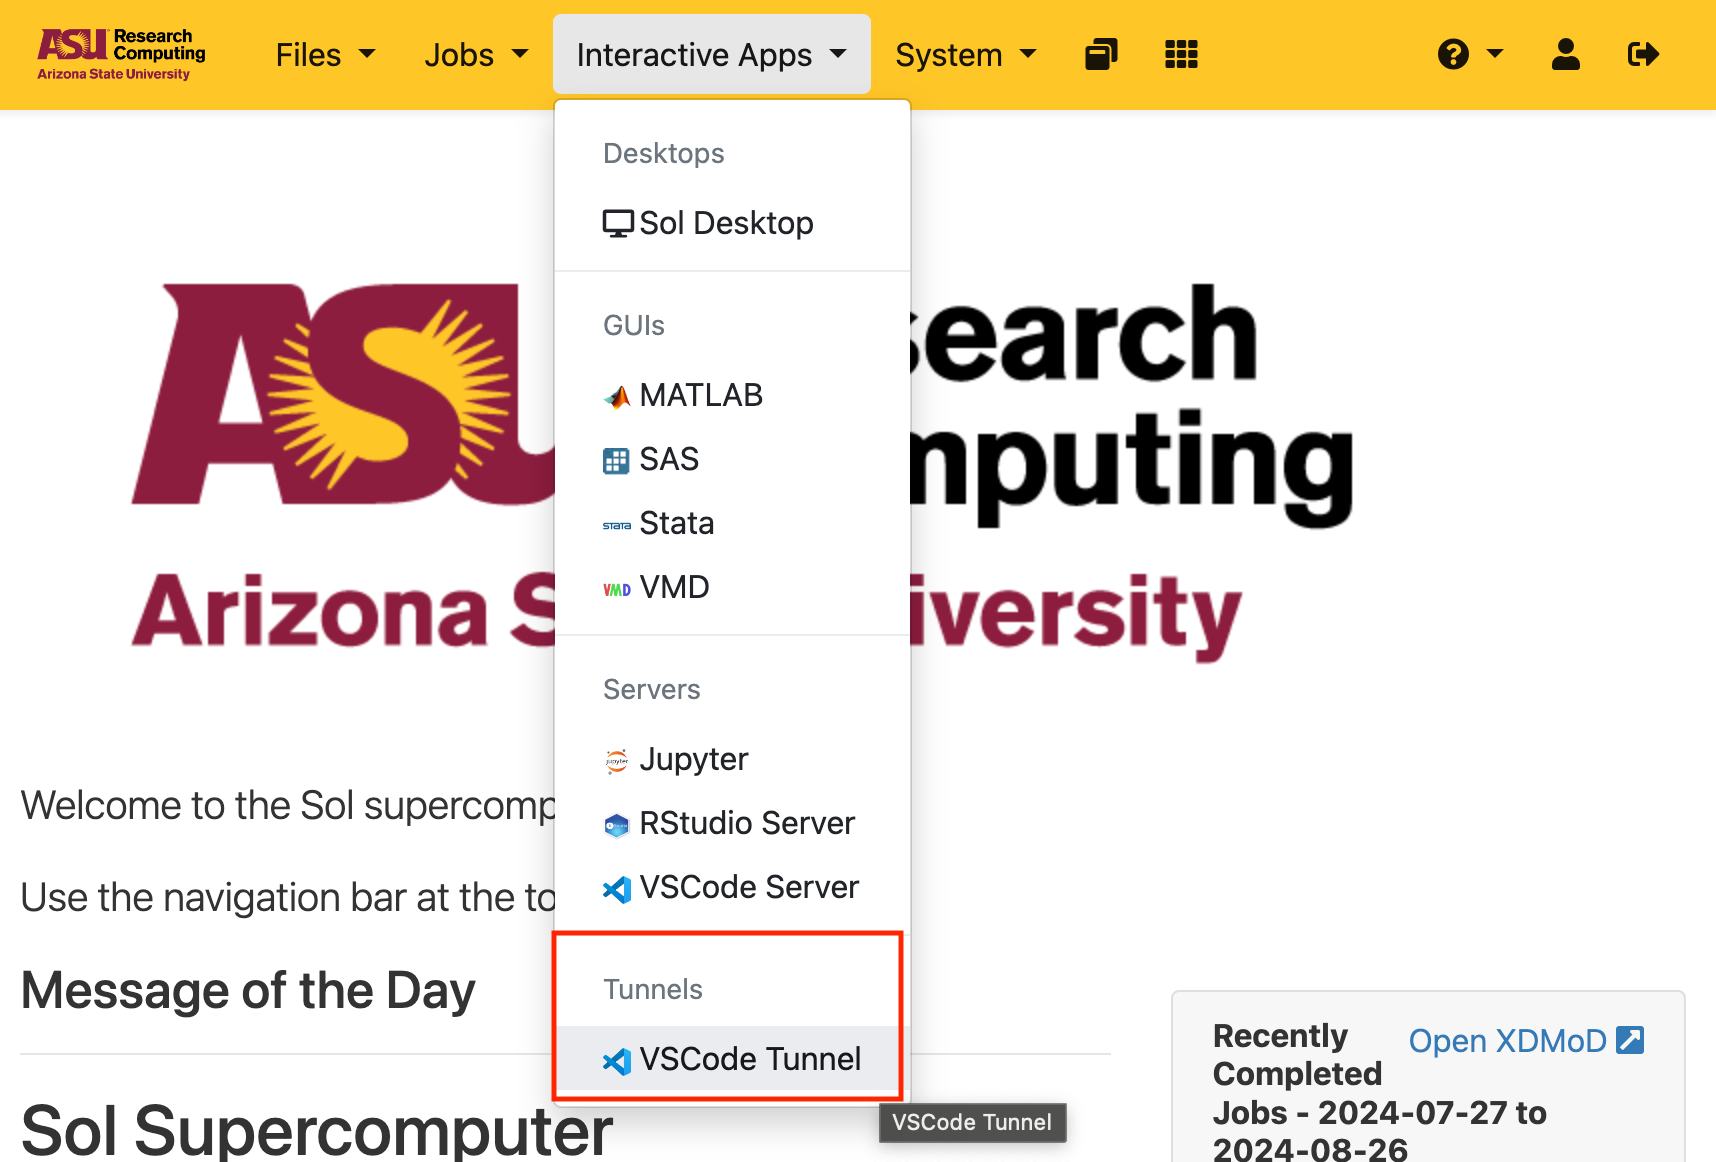Choose SAS under GUIs
The image size is (1716, 1162).
pyautogui.click(x=668, y=459)
